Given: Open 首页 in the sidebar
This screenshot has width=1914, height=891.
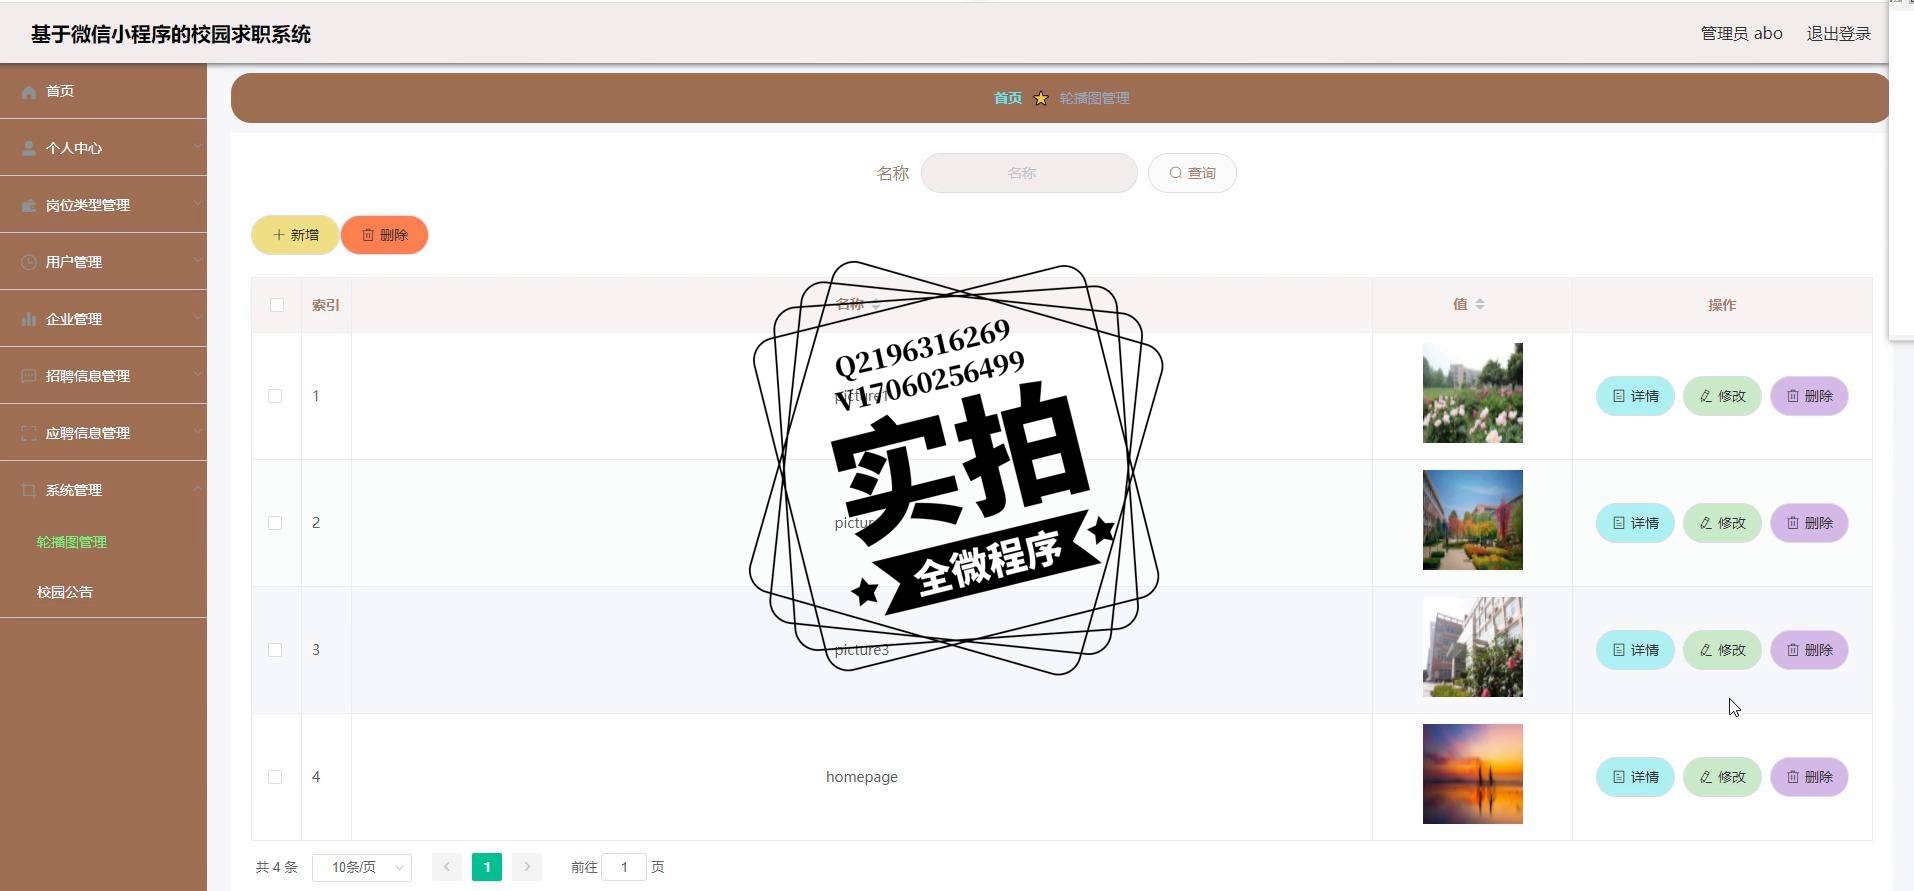Looking at the screenshot, I should click(x=103, y=91).
